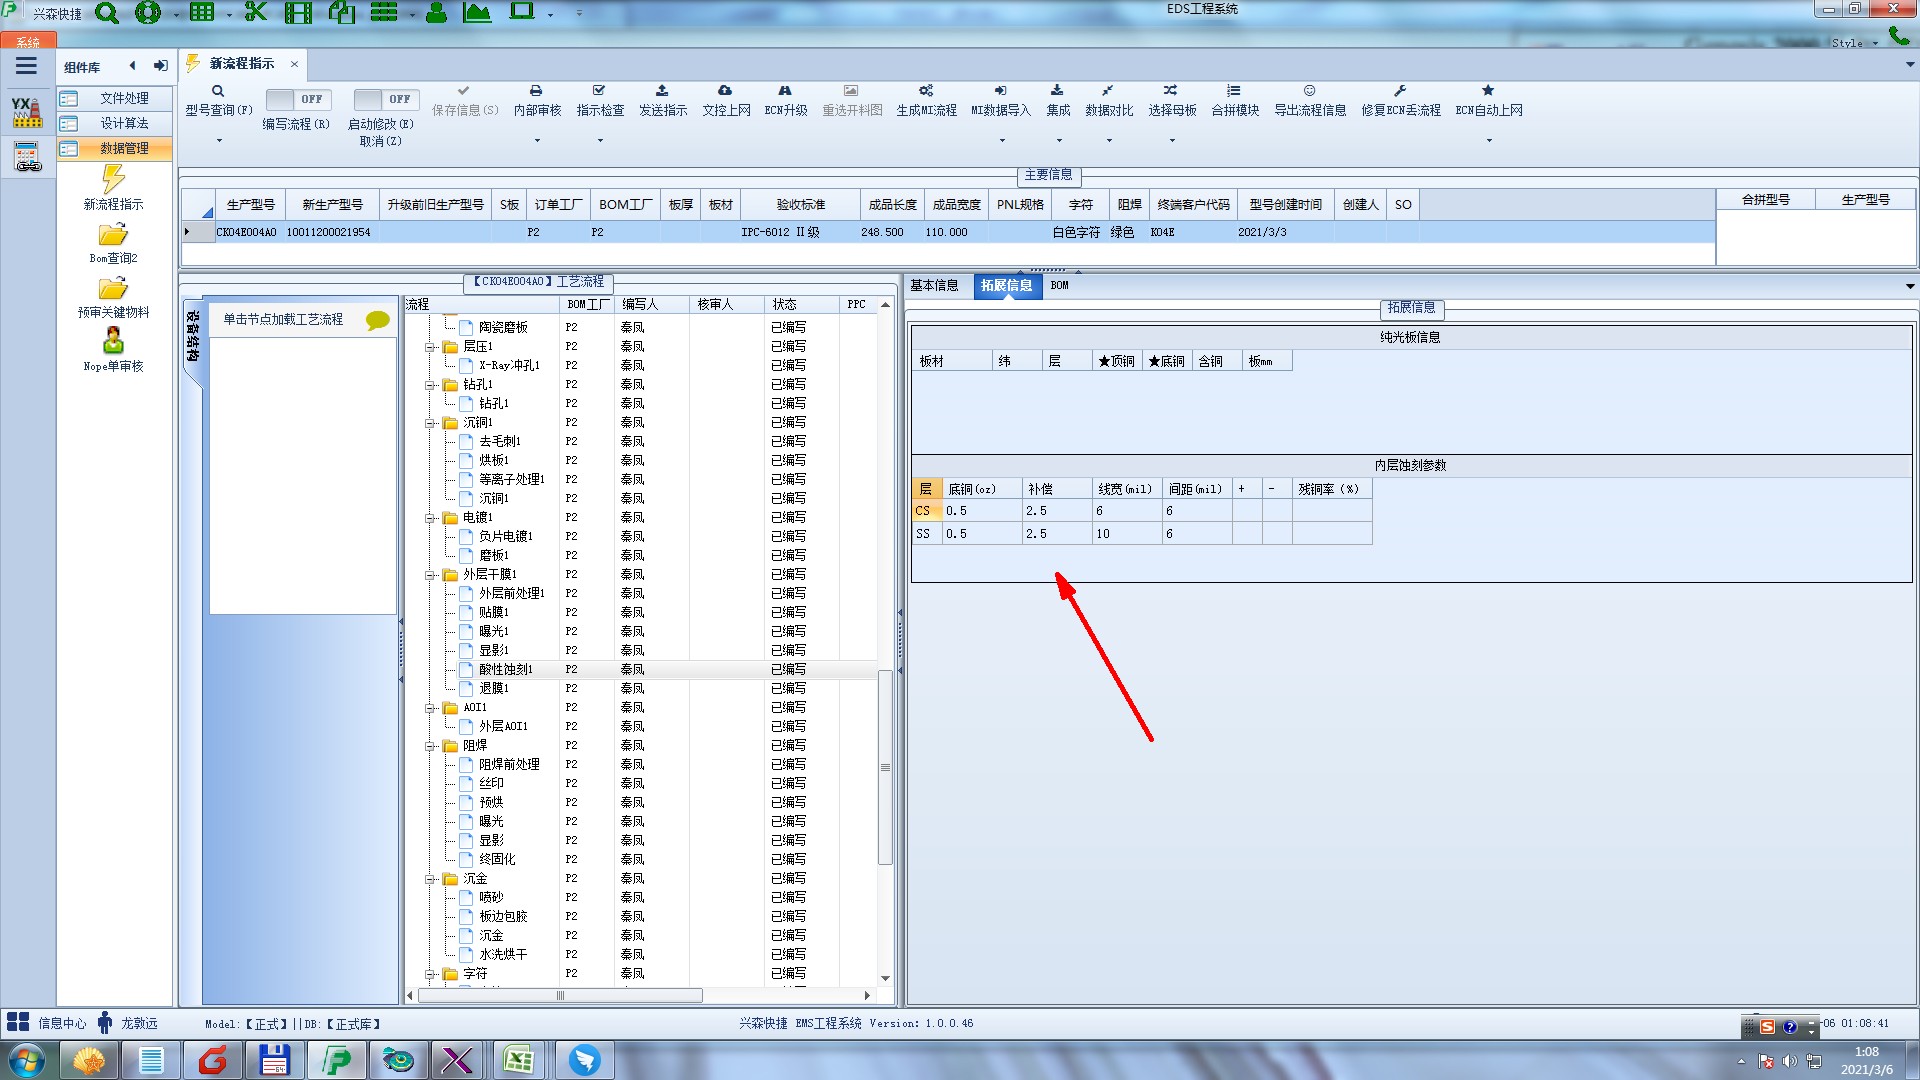Screen dimensions: 1920x1080
Task: Open Bom查询2 folder icon
Action: tap(113, 235)
